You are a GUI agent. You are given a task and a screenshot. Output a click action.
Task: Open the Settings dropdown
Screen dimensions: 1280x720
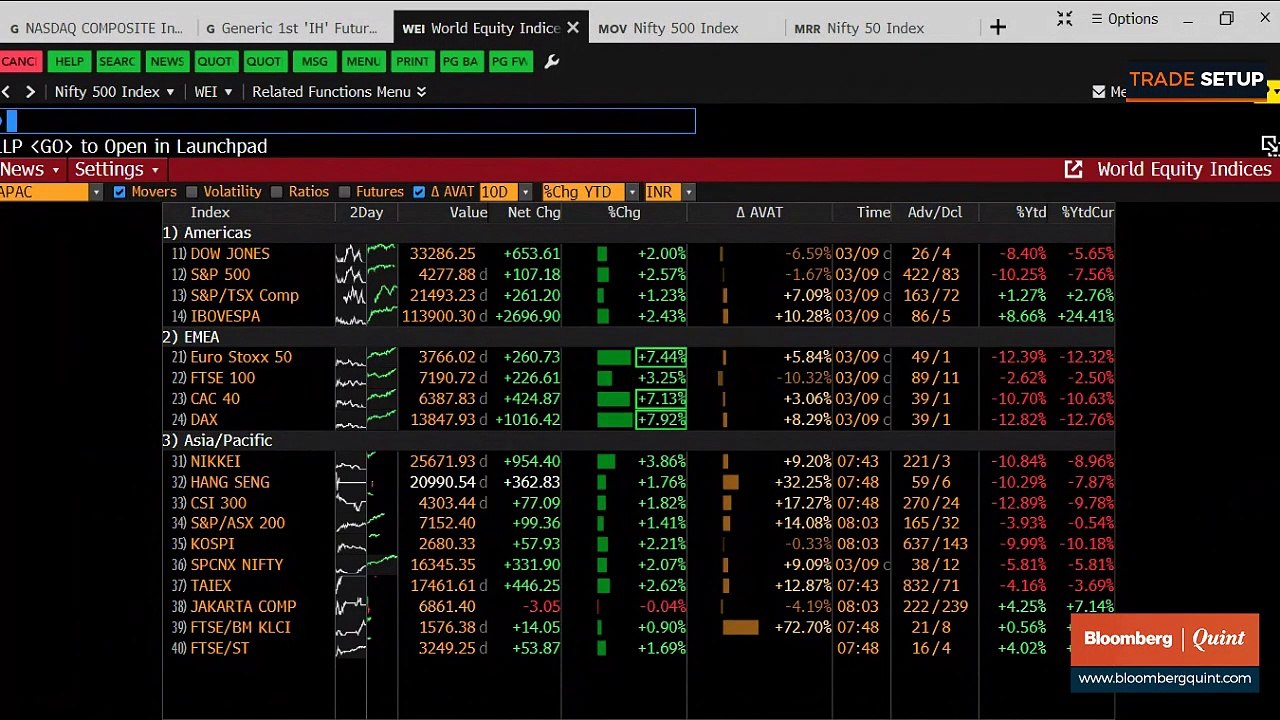coord(117,169)
